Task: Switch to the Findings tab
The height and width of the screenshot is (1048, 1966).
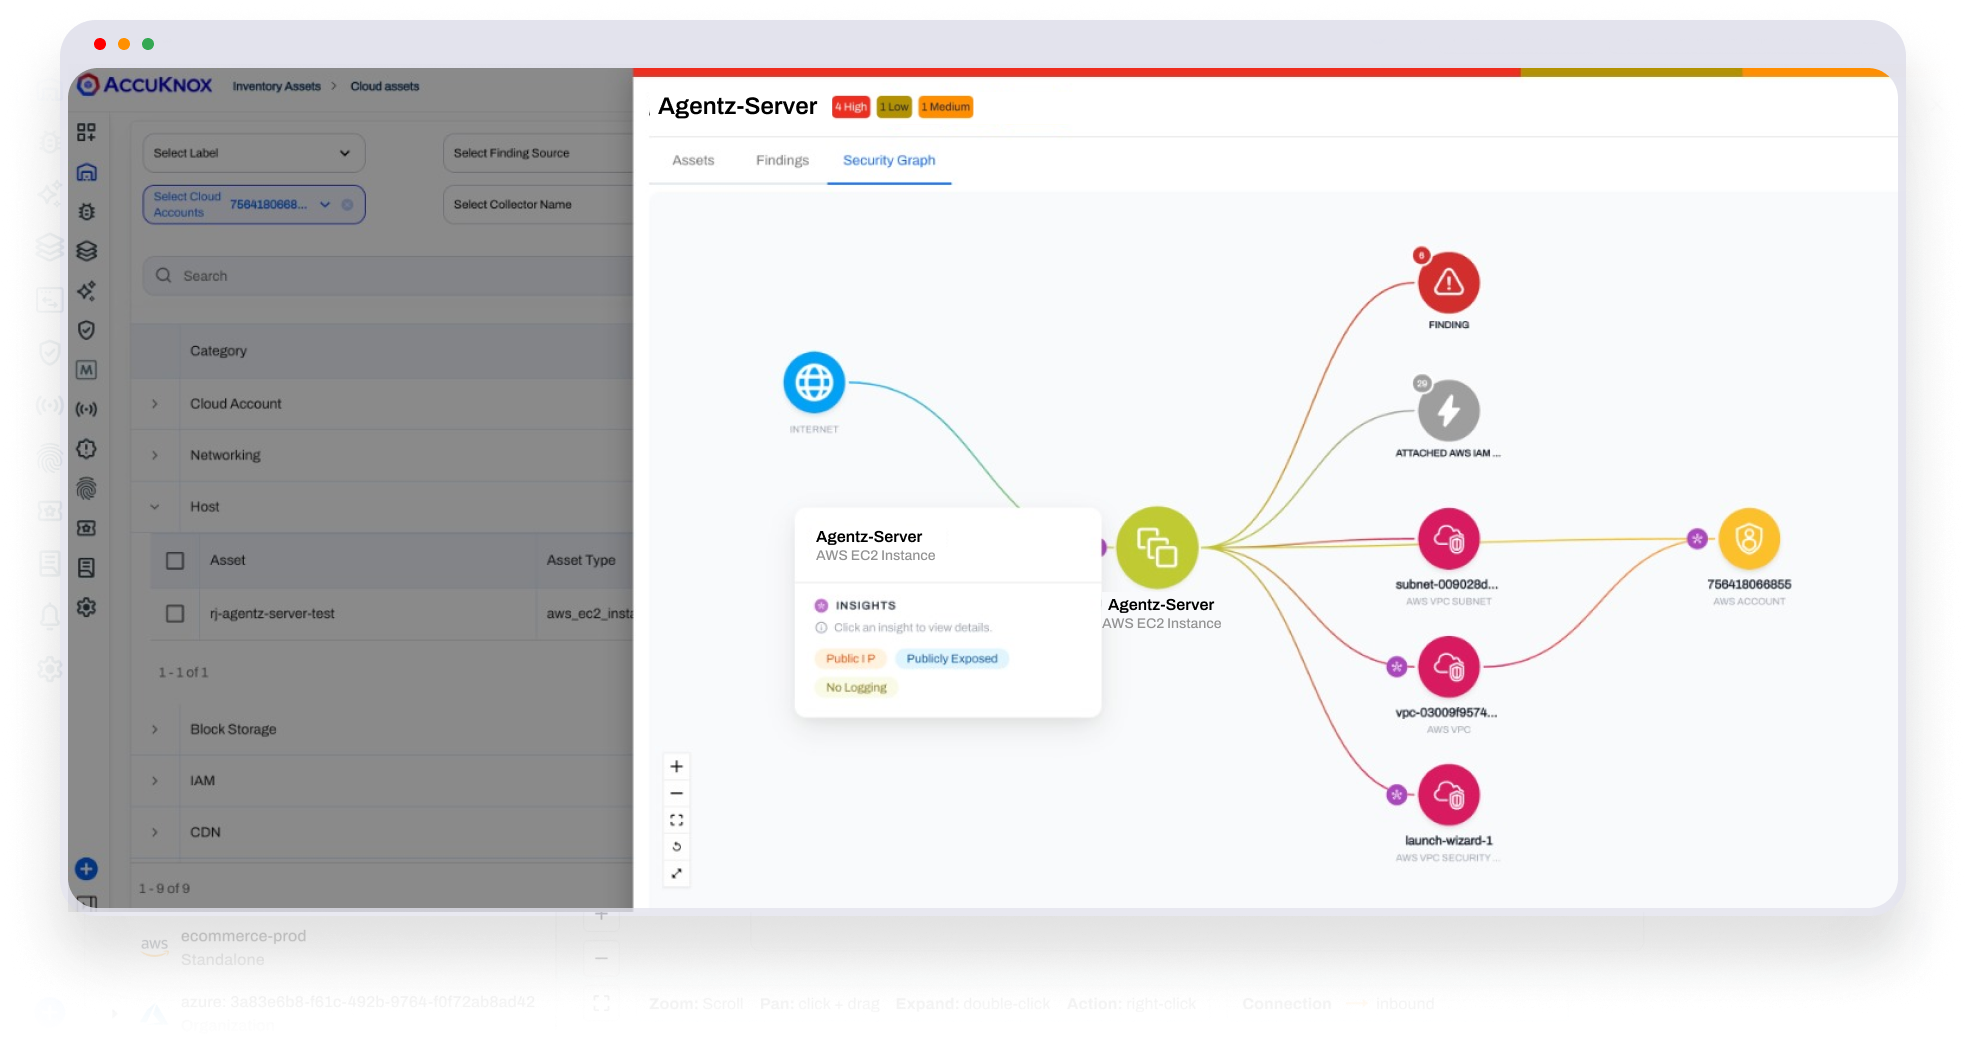Action: coord(782,160)
